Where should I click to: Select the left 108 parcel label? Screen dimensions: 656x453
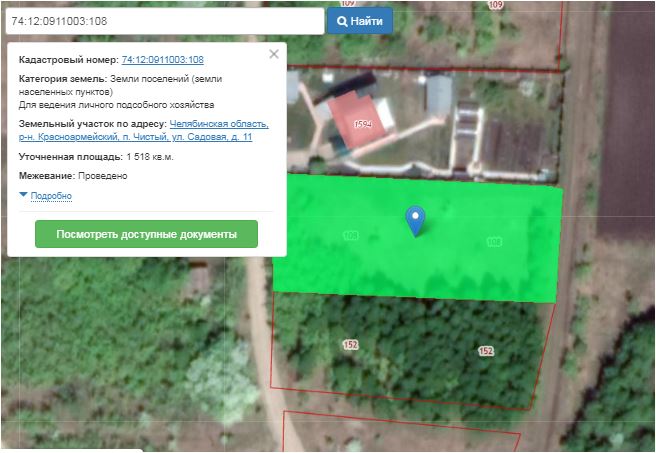(x=350, y=236)
